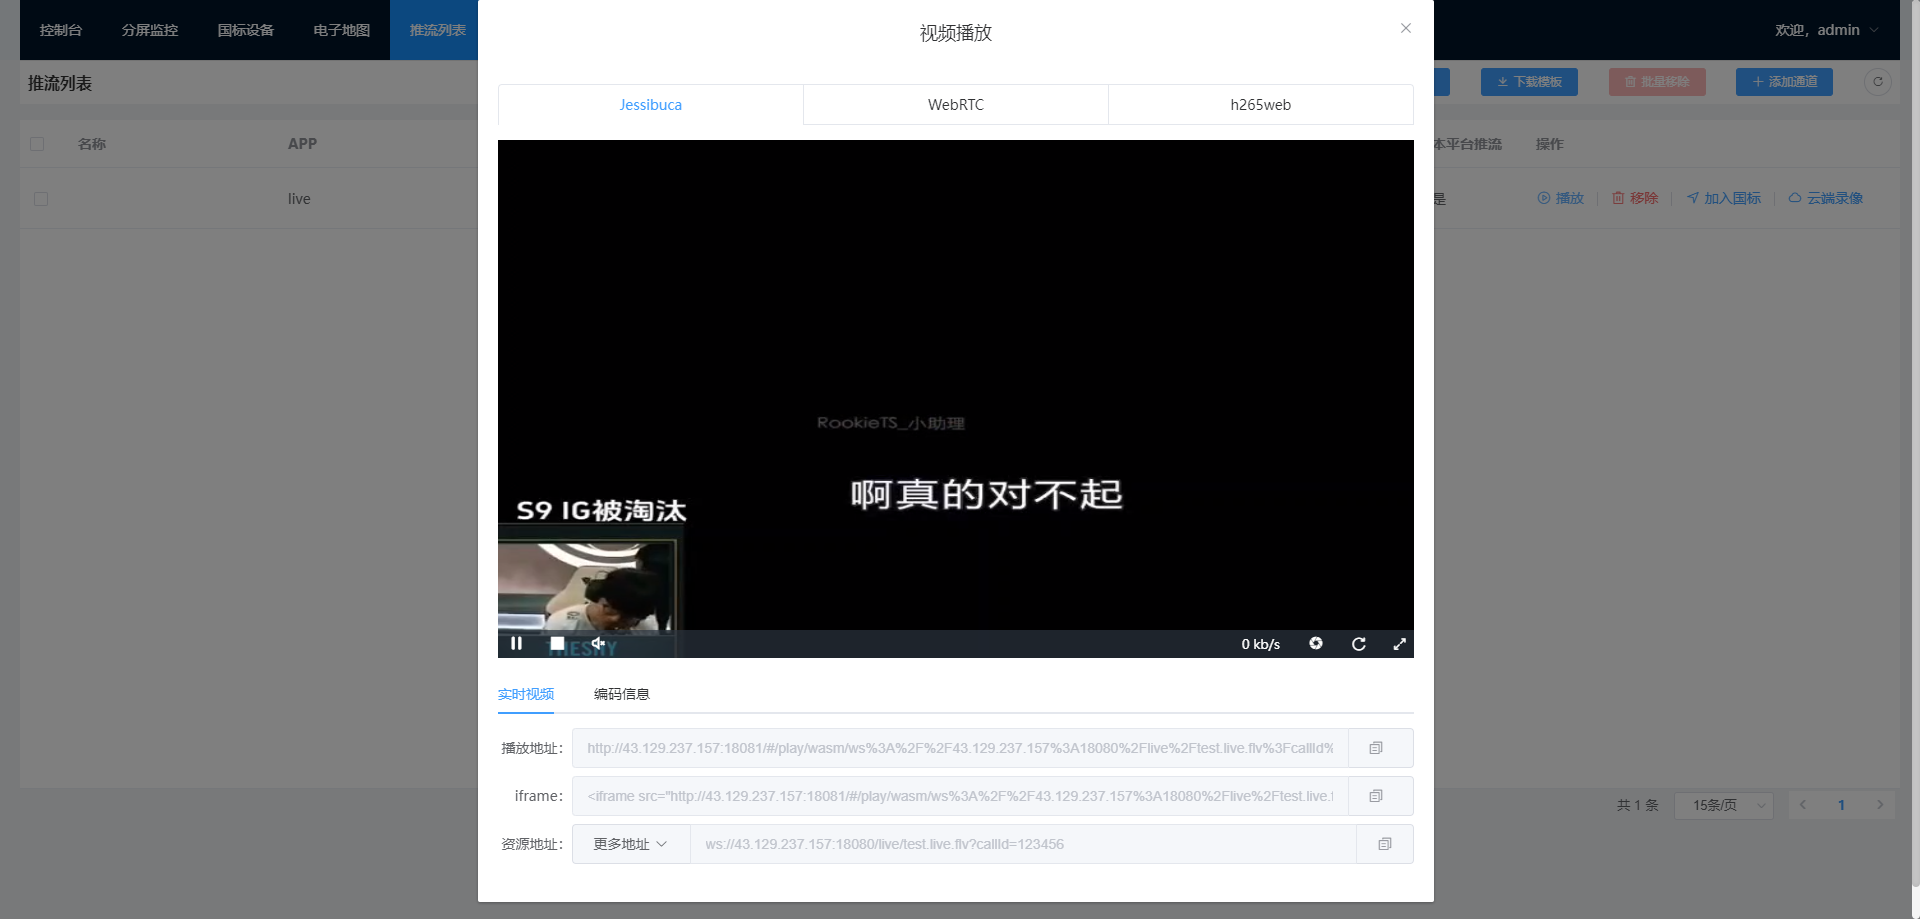Click the 批量移除 button
The width and height of the screenshot is (1920, 919).
click(x=1657, y=82)
